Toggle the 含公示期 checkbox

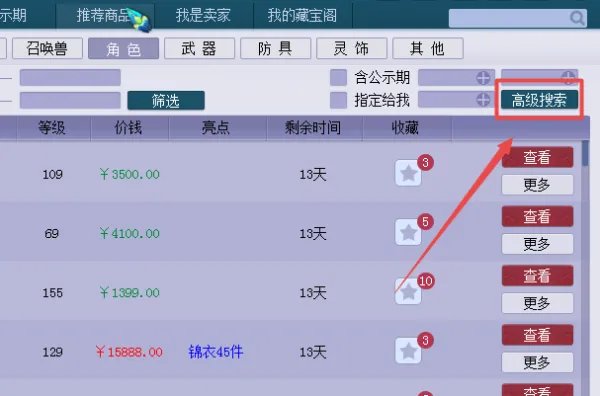[x=338, y=78]
